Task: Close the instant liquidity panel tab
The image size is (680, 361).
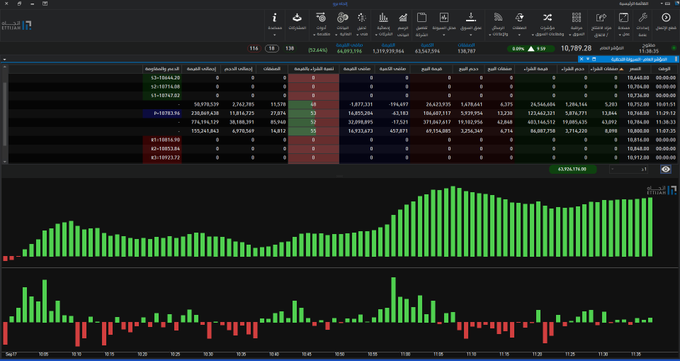Action: (581, 59)
